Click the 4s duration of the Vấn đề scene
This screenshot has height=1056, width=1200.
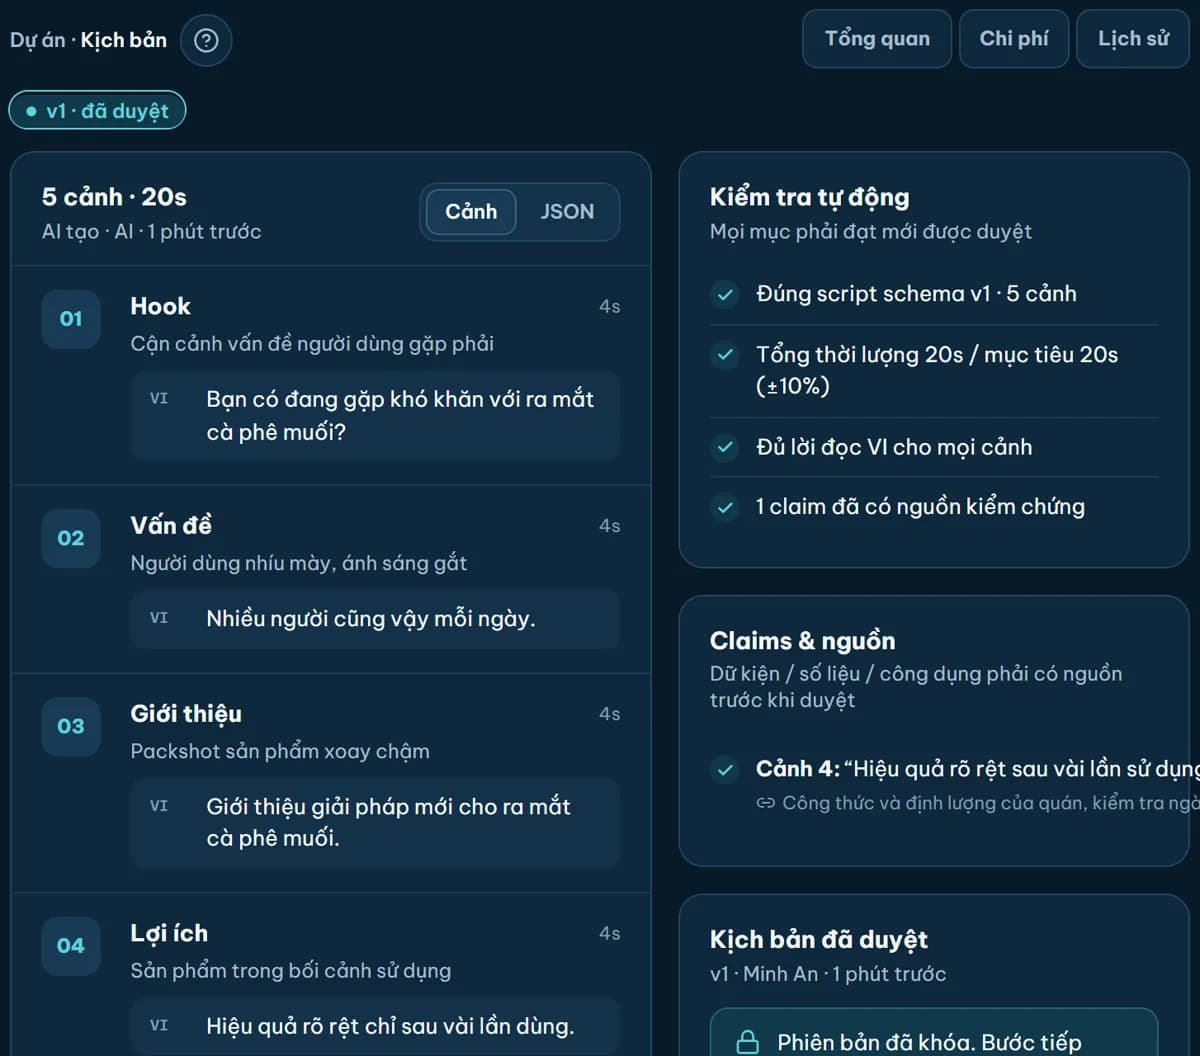pos(610,526)
